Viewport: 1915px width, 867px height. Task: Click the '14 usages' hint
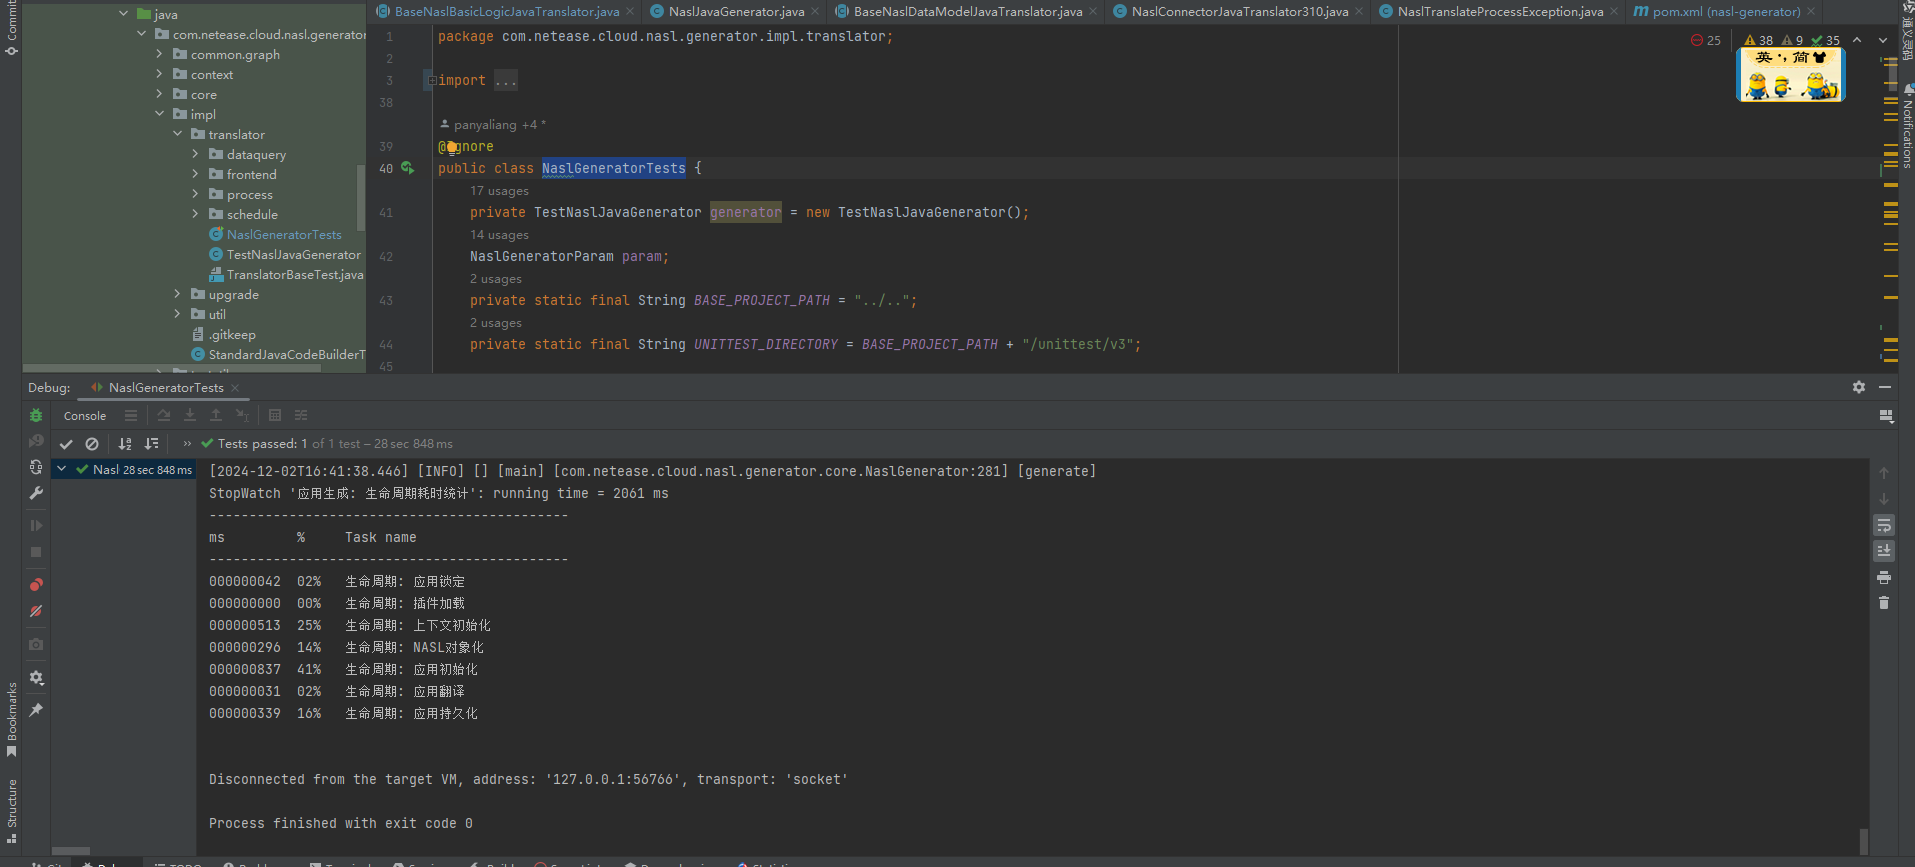(499, 235)
